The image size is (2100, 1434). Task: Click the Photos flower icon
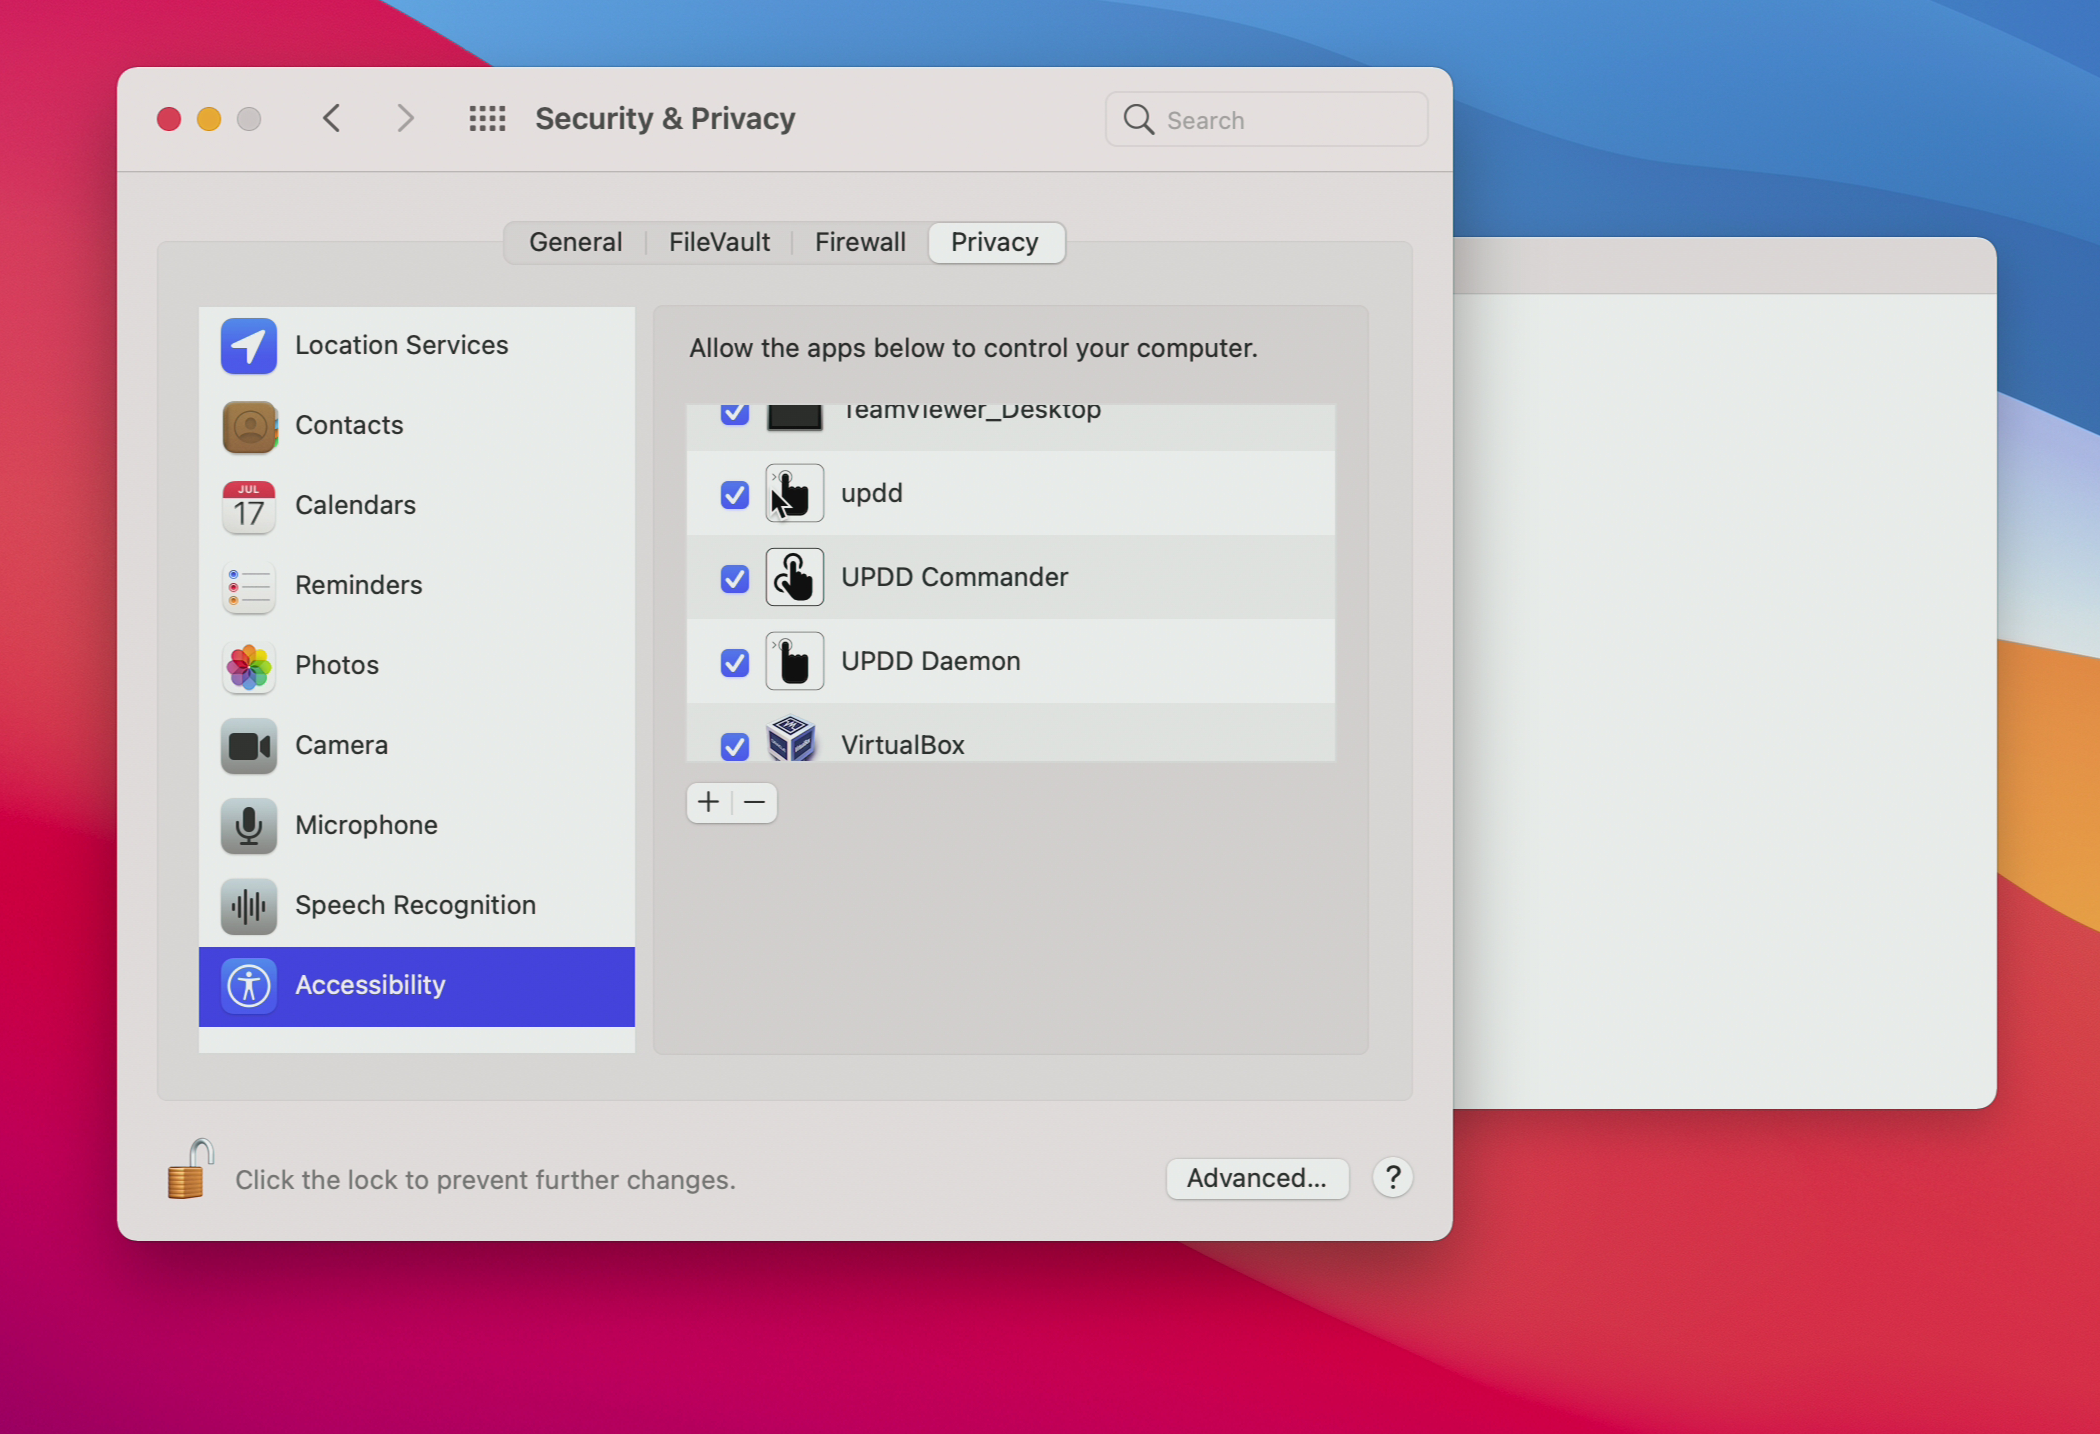[x=248, y=666]
